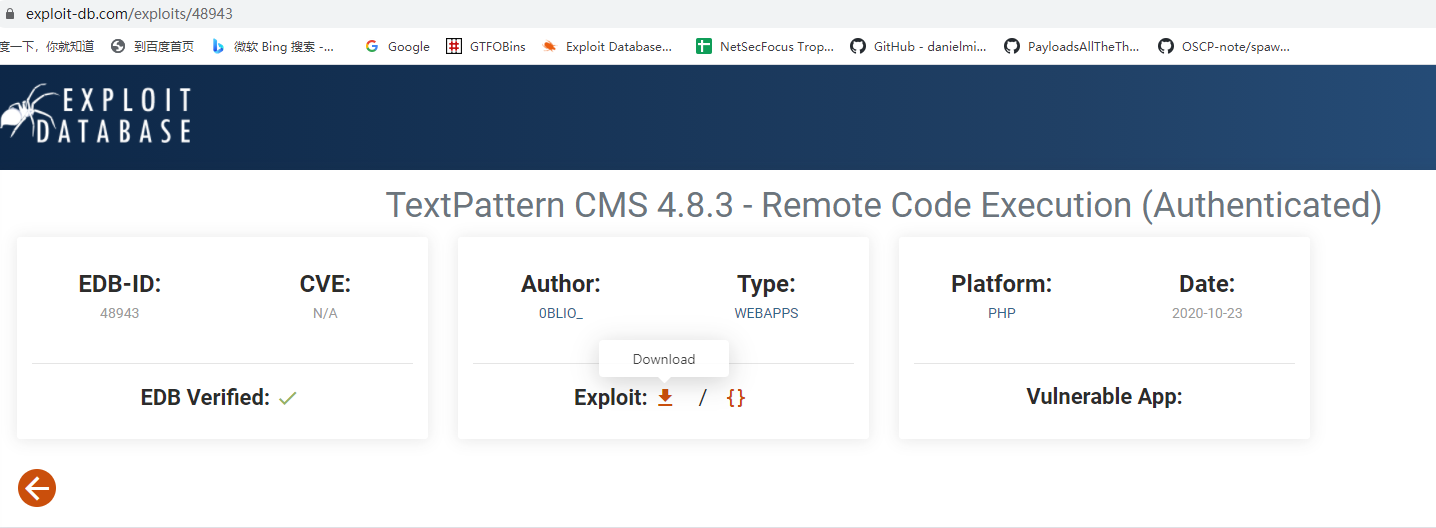Go back using the orange arrow button

point(37,488)
